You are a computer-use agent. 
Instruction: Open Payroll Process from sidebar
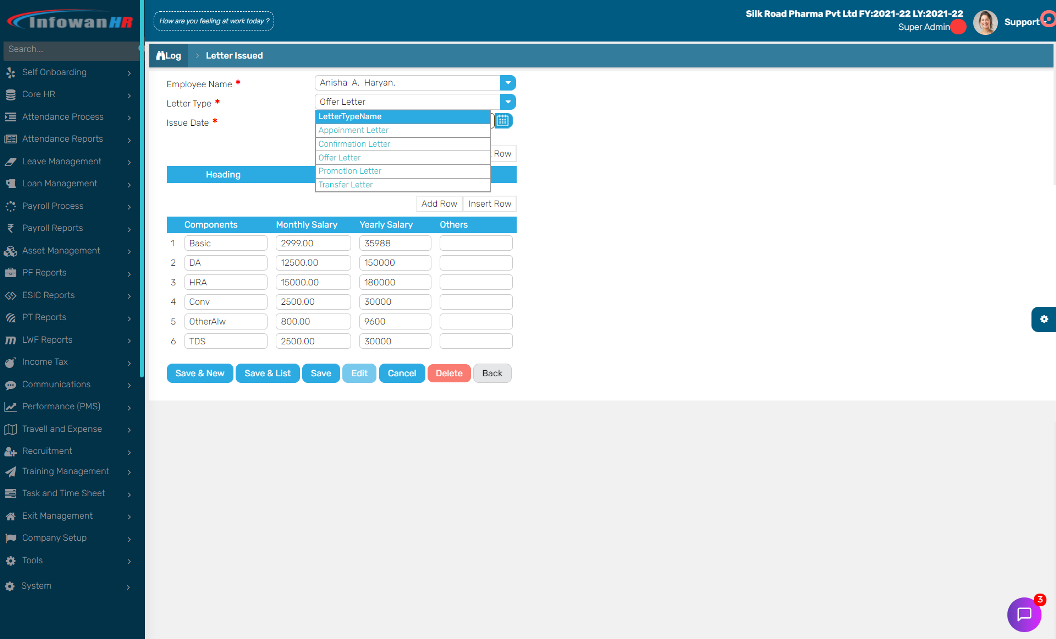tap(53, 206)
